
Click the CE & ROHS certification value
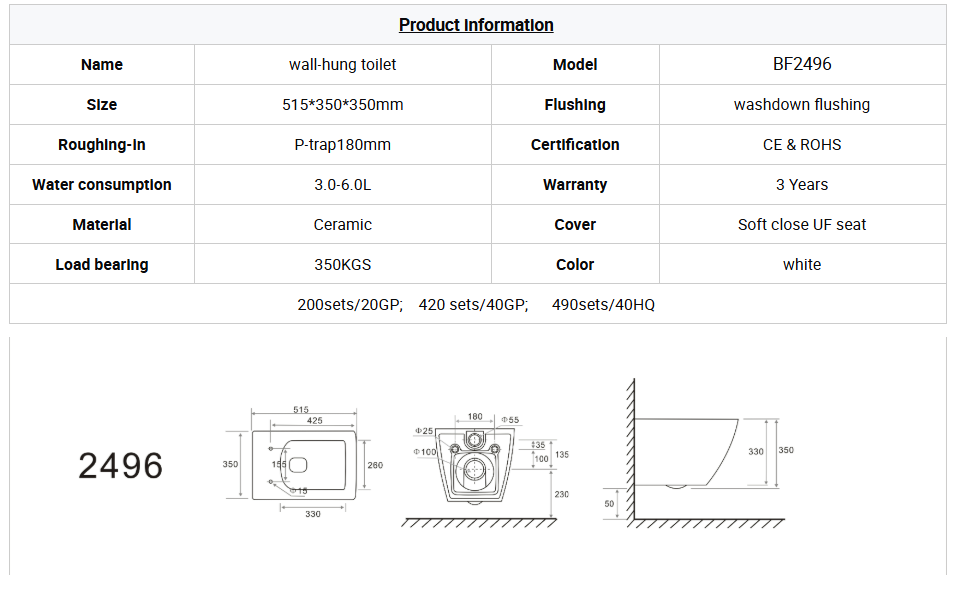802,144
